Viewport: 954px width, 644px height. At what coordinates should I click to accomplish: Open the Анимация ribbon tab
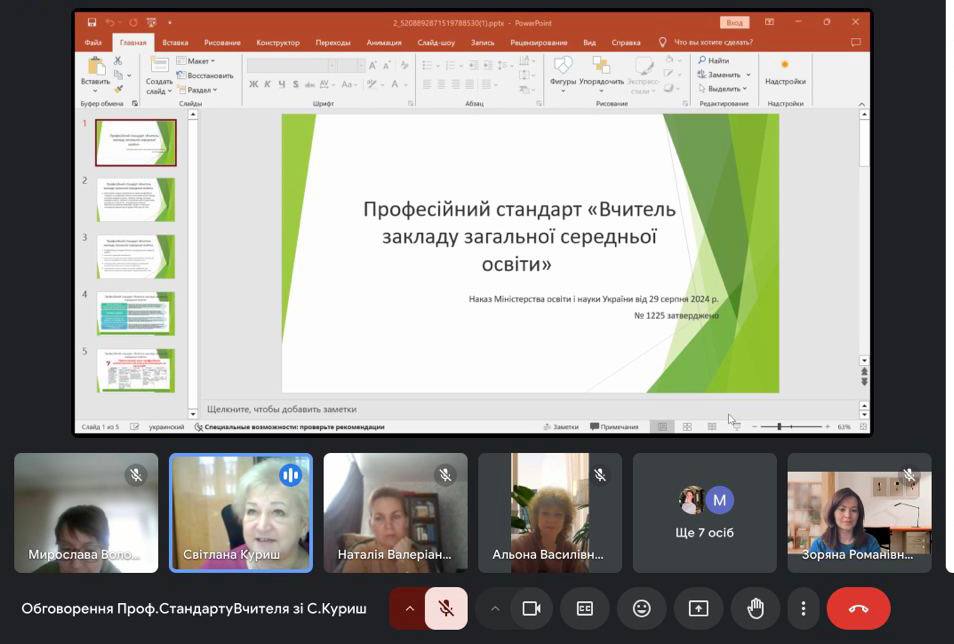(x=384, y=43)
